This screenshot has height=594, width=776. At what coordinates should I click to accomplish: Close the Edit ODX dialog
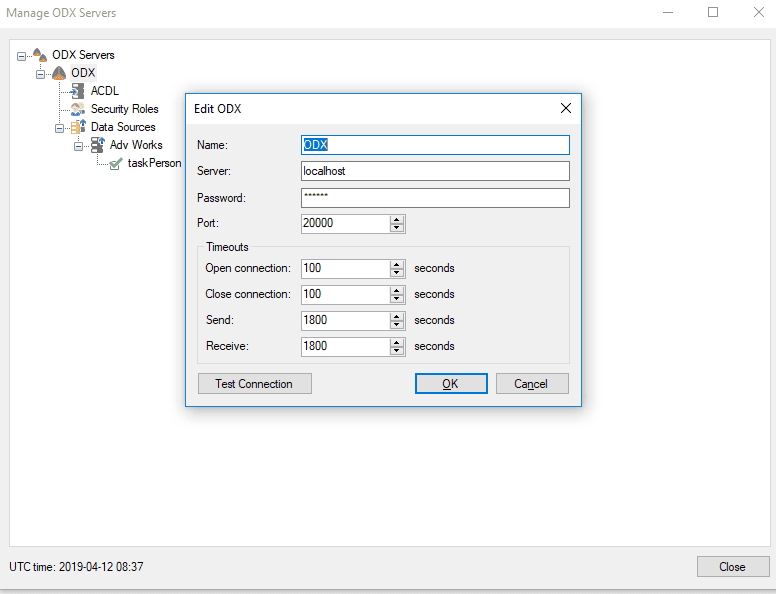click(566, 108)
